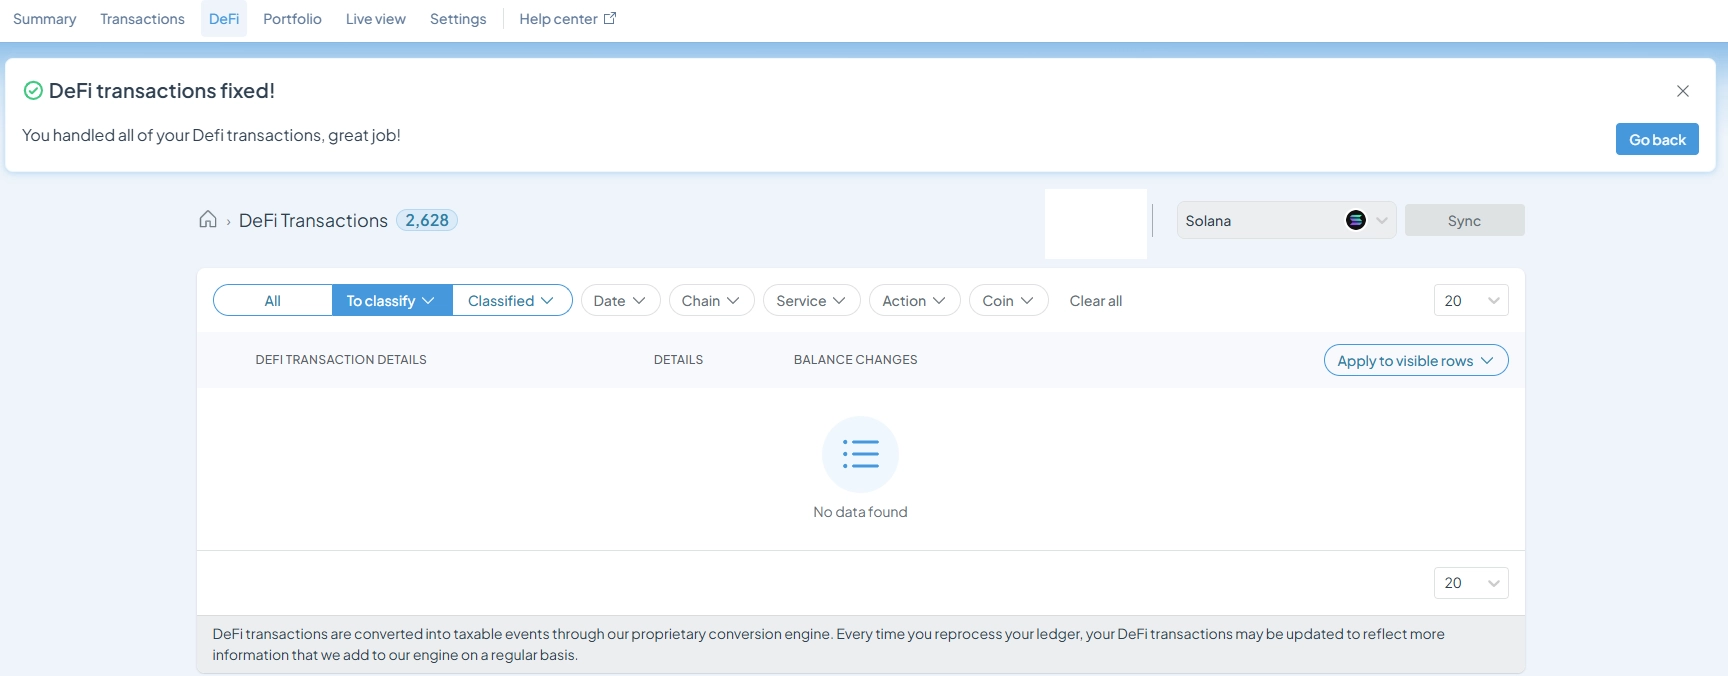This screenshot has width=1728, height=676.
Task: Open the Help center external link
Action: 567,19
